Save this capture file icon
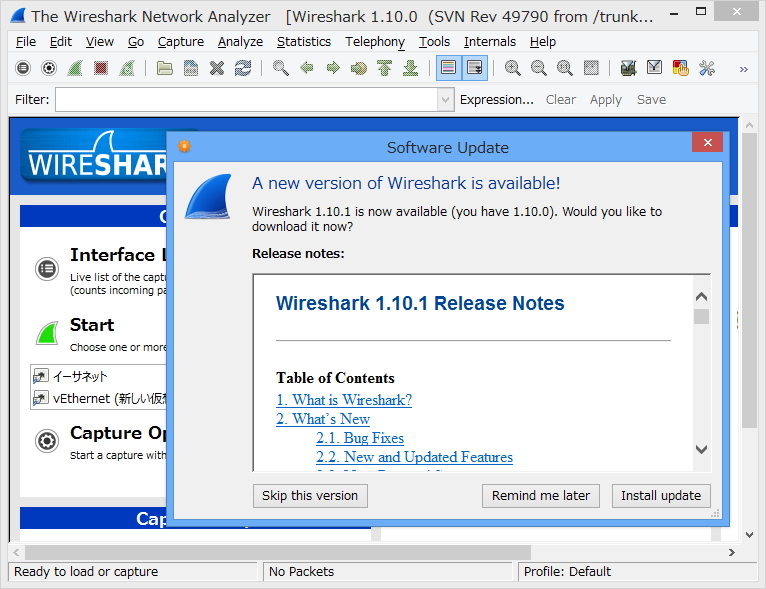Viewport: 766px width, 589px height. 191,68
